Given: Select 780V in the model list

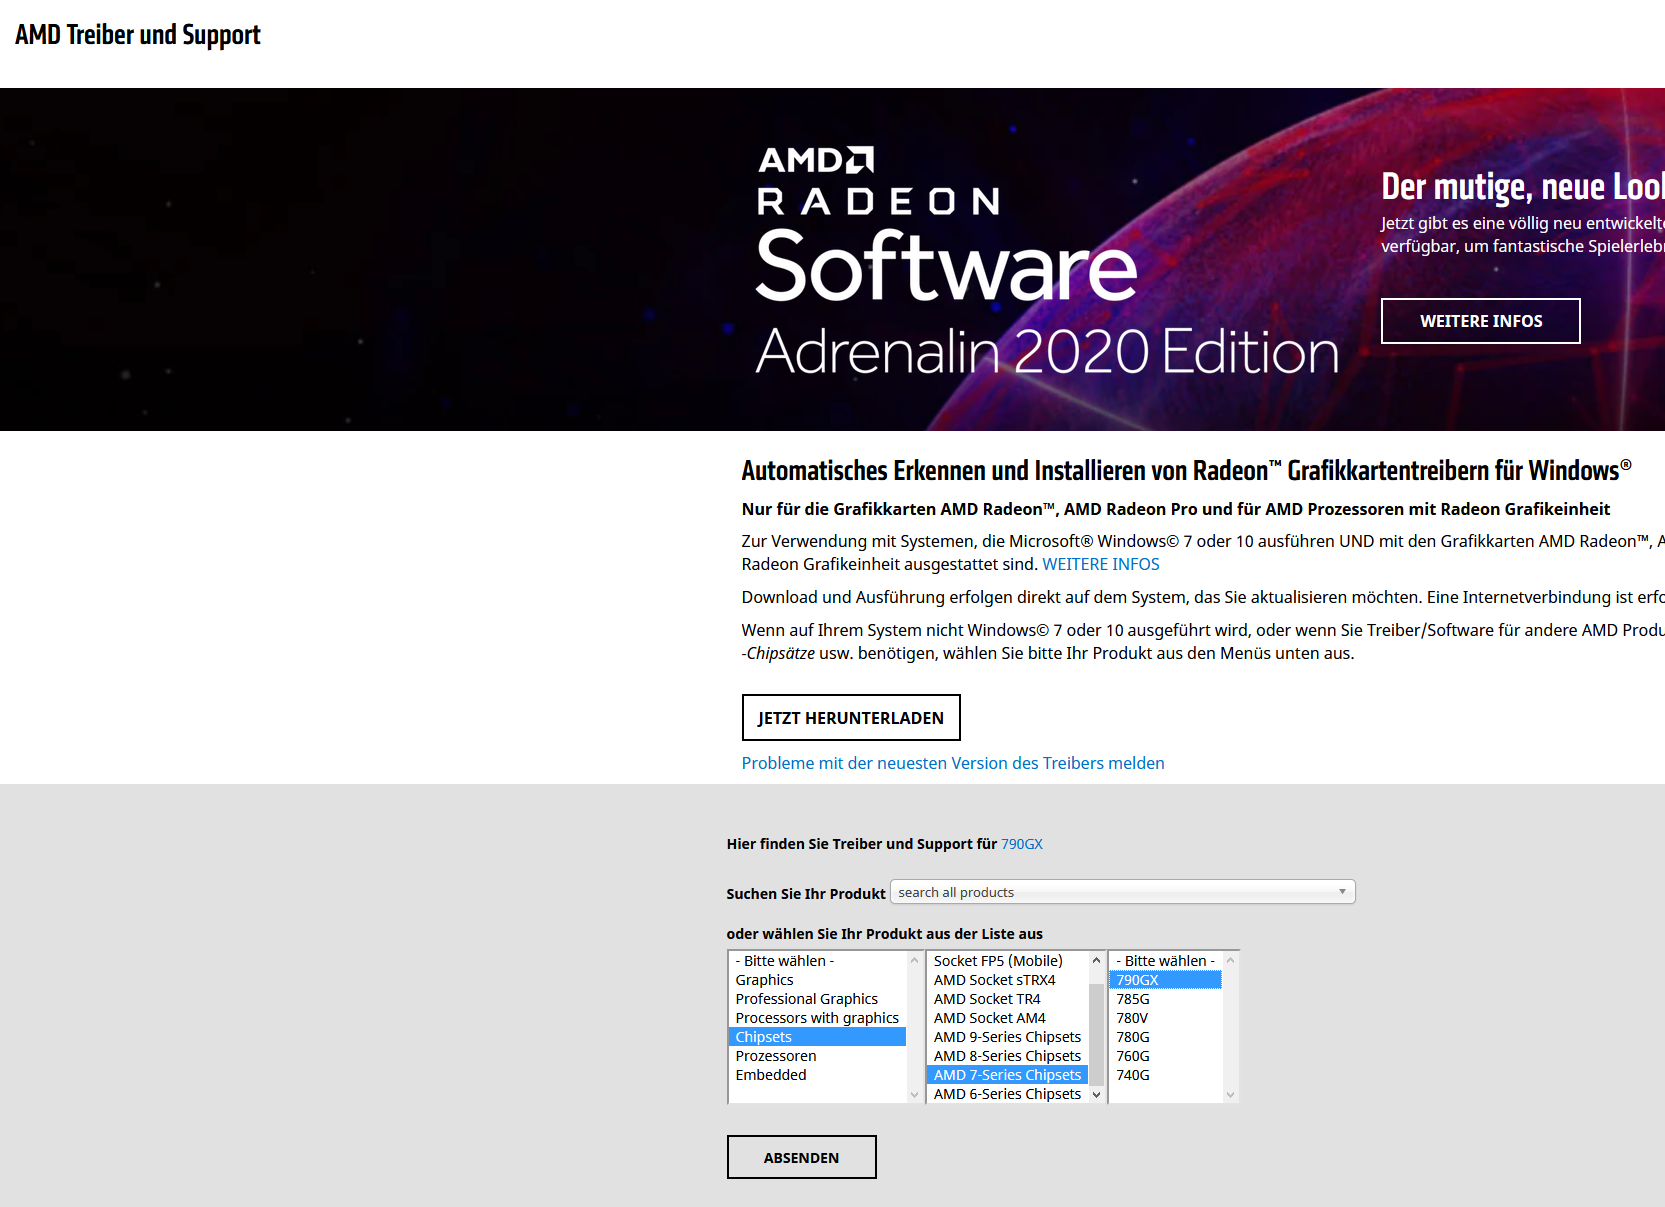Looking at the screenshot, I should tap(1166, 1018).
